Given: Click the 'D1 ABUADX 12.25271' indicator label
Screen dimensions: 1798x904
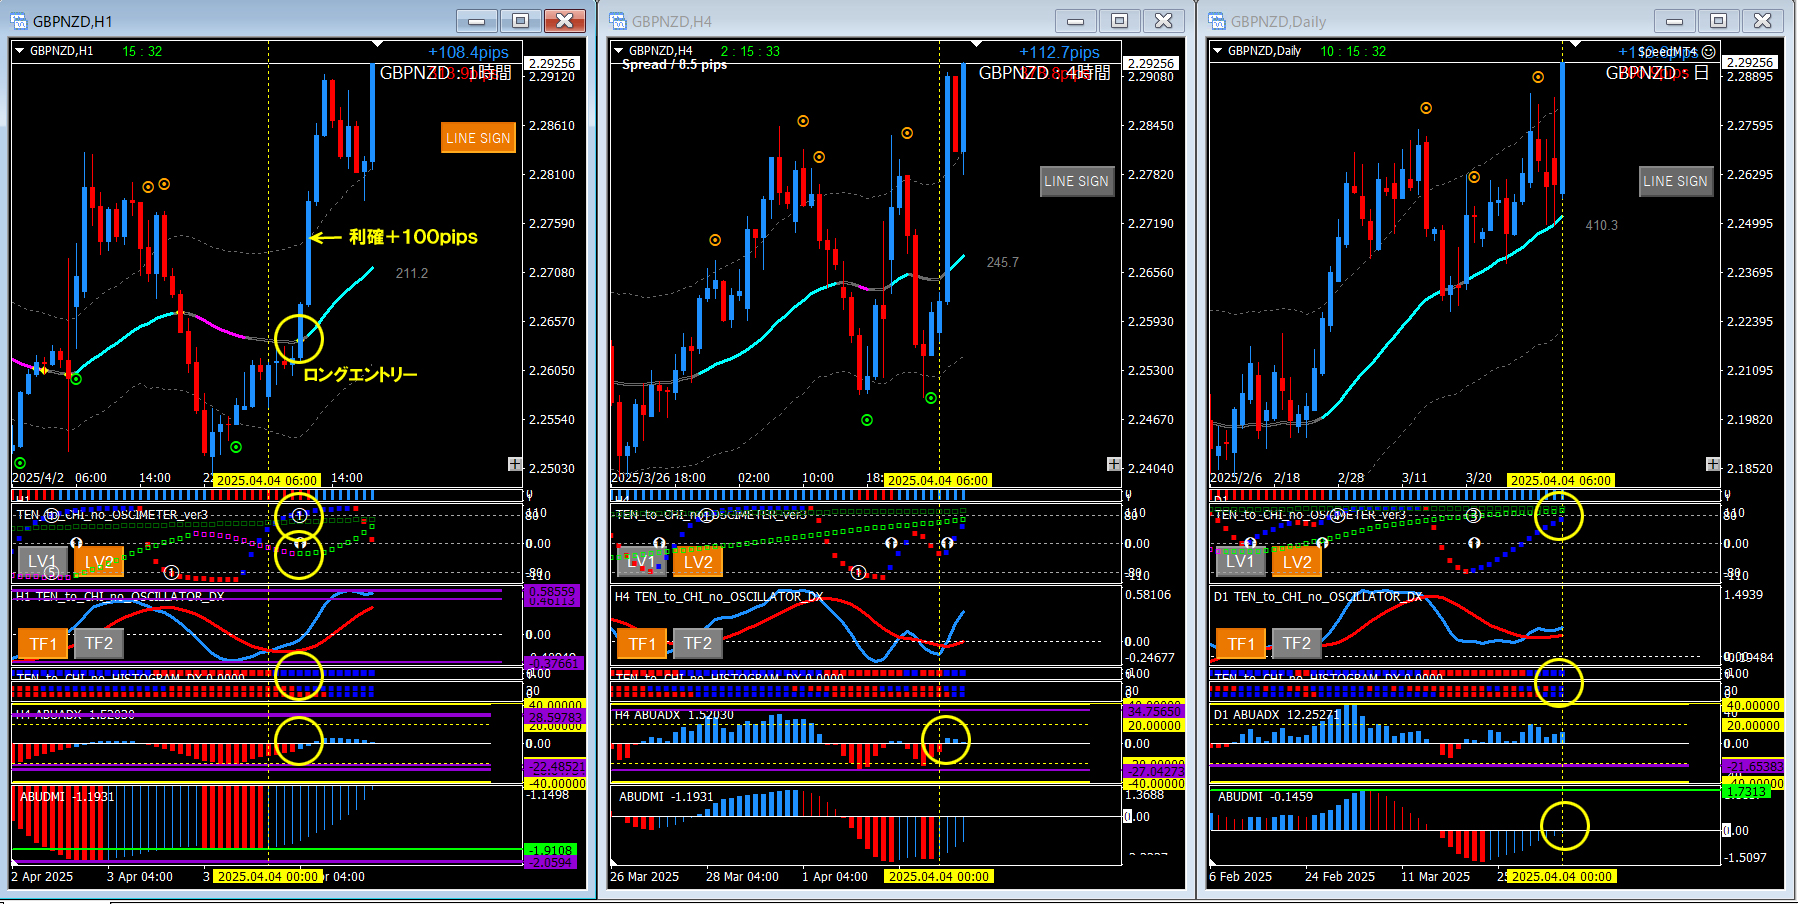Looking at the screenshot, I should pos(1277,715).
